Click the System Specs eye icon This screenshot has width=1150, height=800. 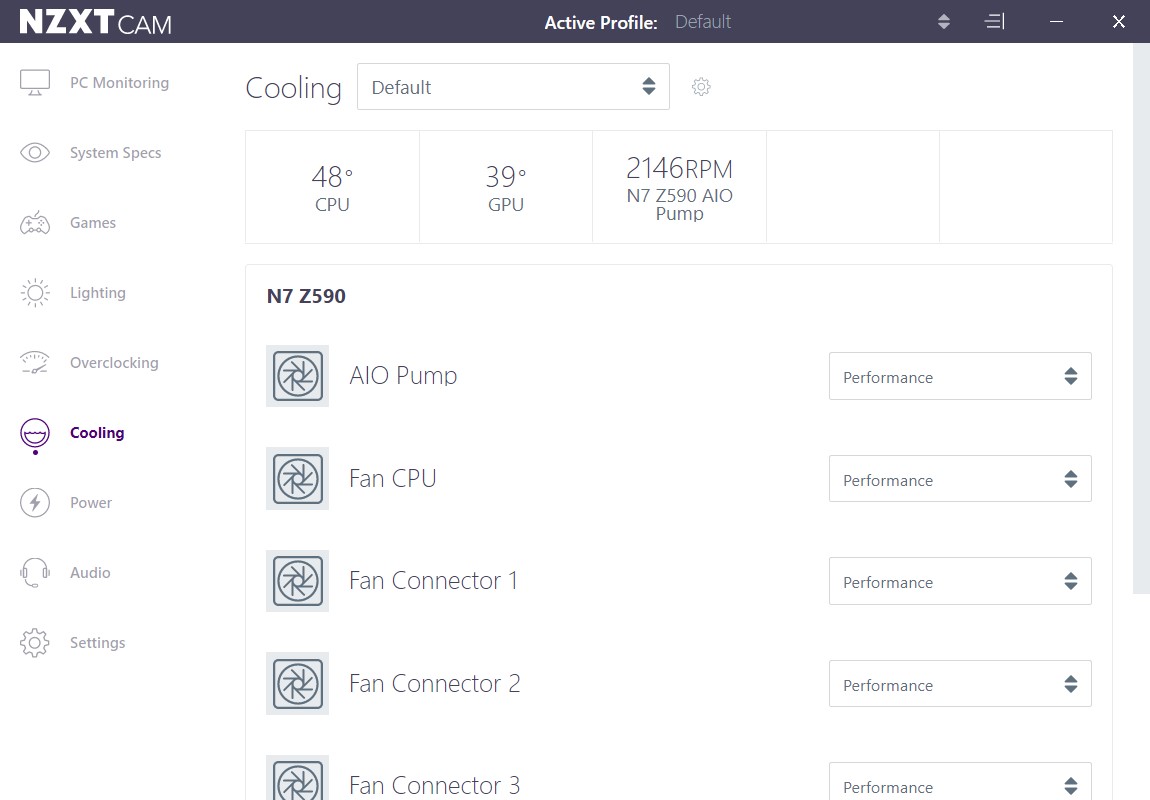[34, 153]
